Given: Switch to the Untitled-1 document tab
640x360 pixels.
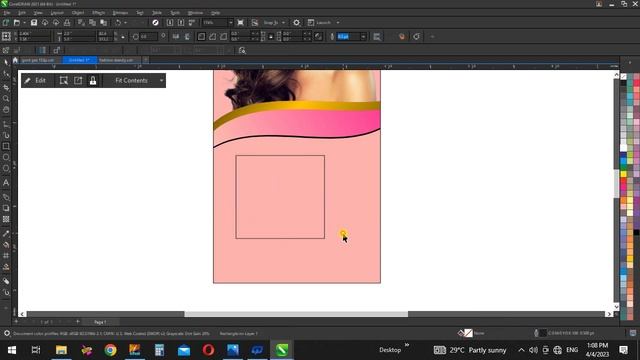Looking at the screenshot, I should pos(79,60).
